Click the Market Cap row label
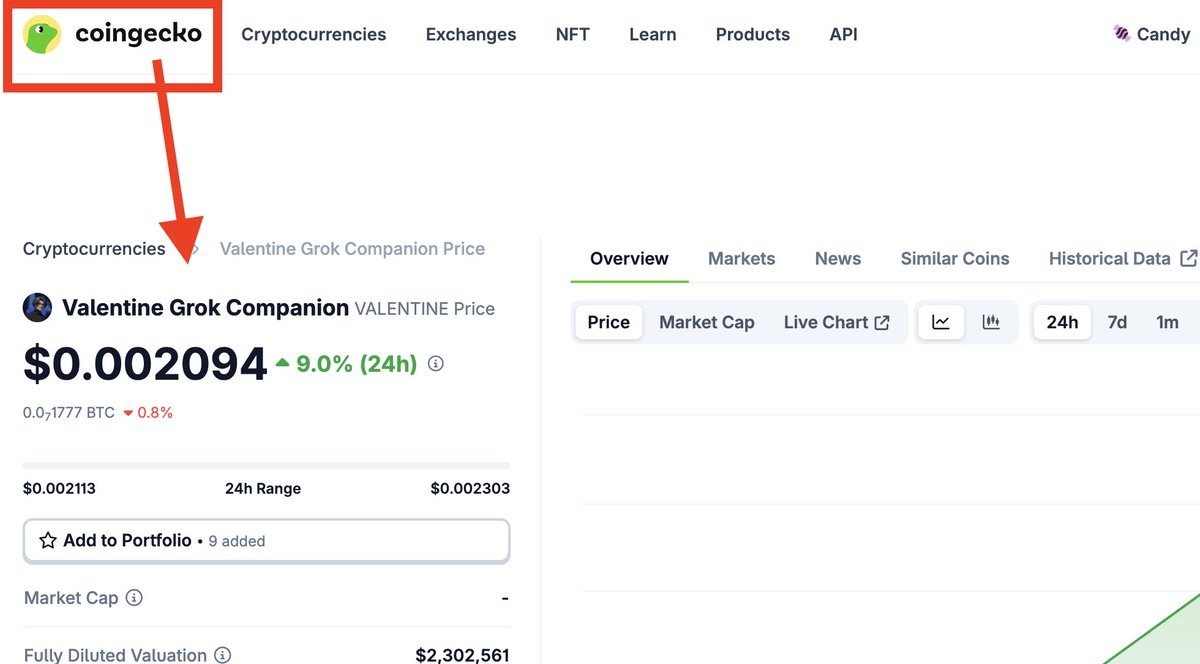 (x=71, y=598)
